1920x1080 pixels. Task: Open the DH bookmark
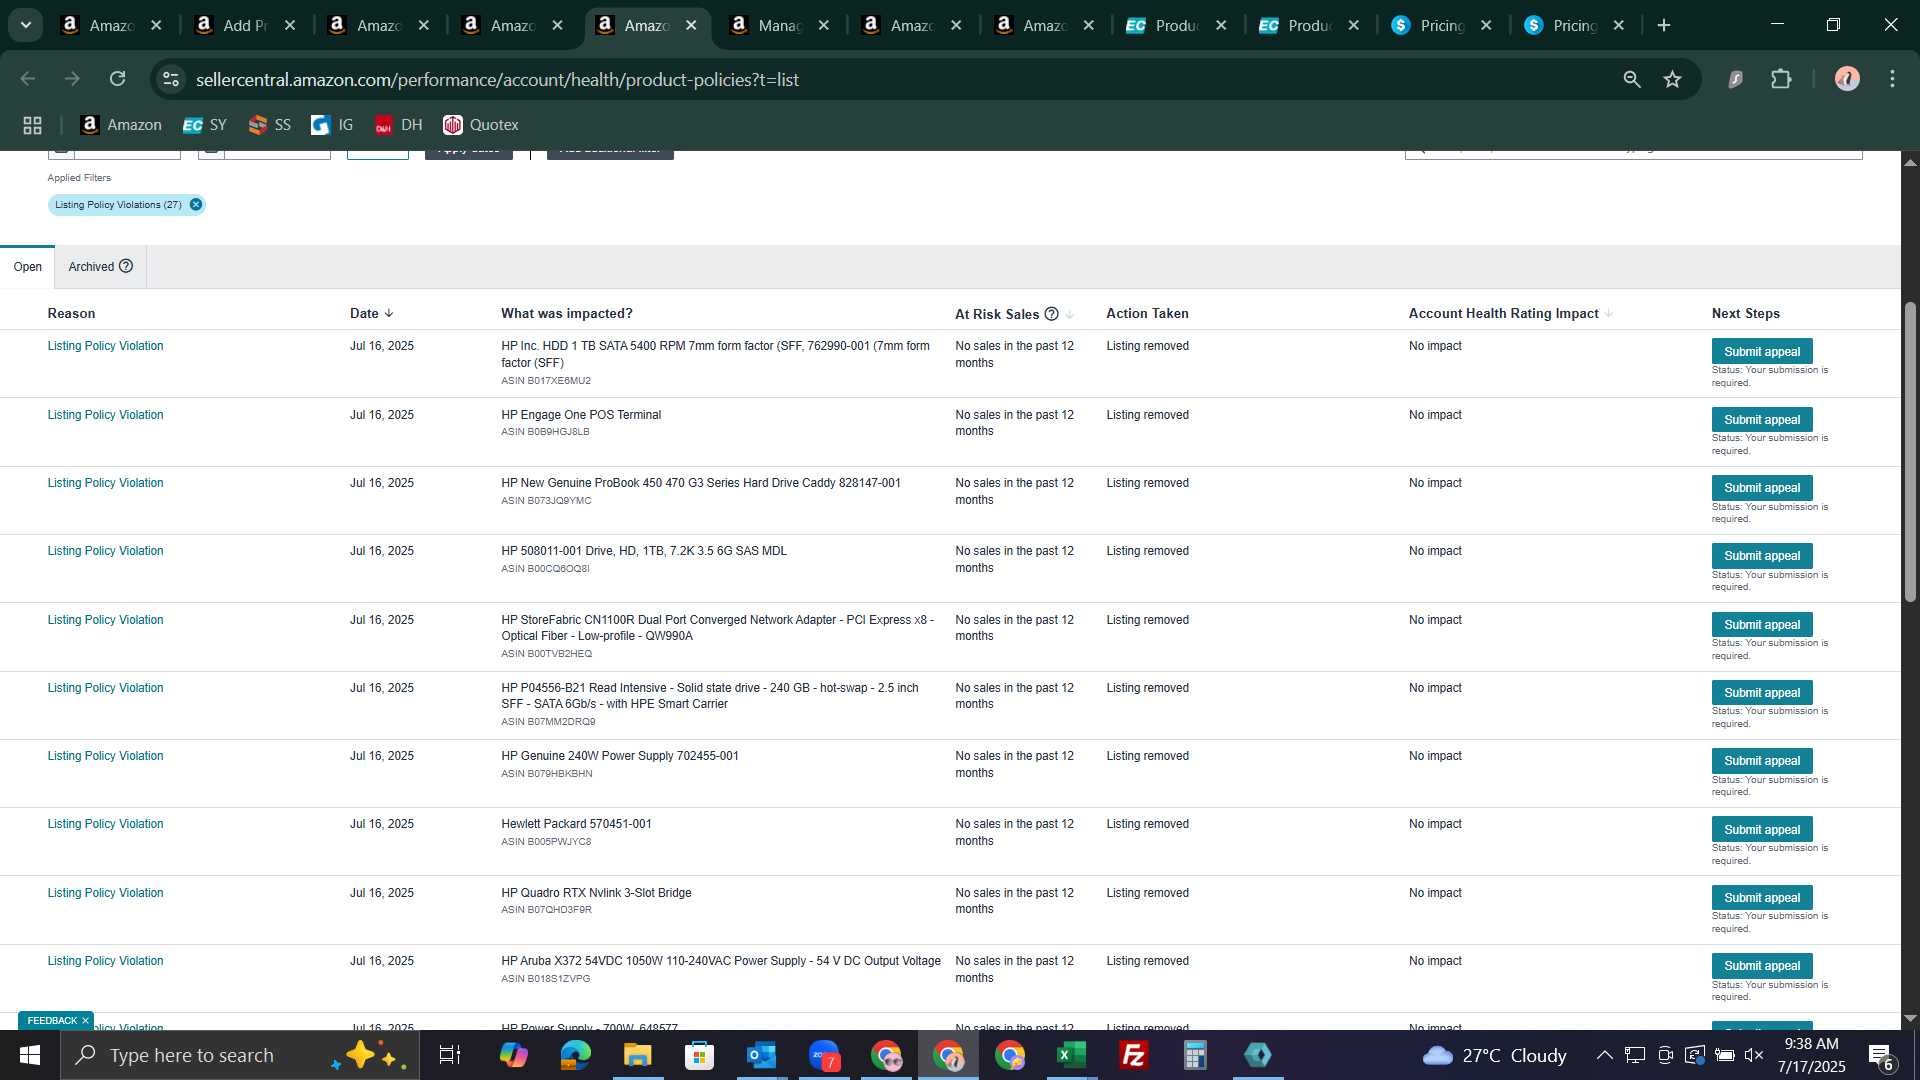[x=399, y=125]
